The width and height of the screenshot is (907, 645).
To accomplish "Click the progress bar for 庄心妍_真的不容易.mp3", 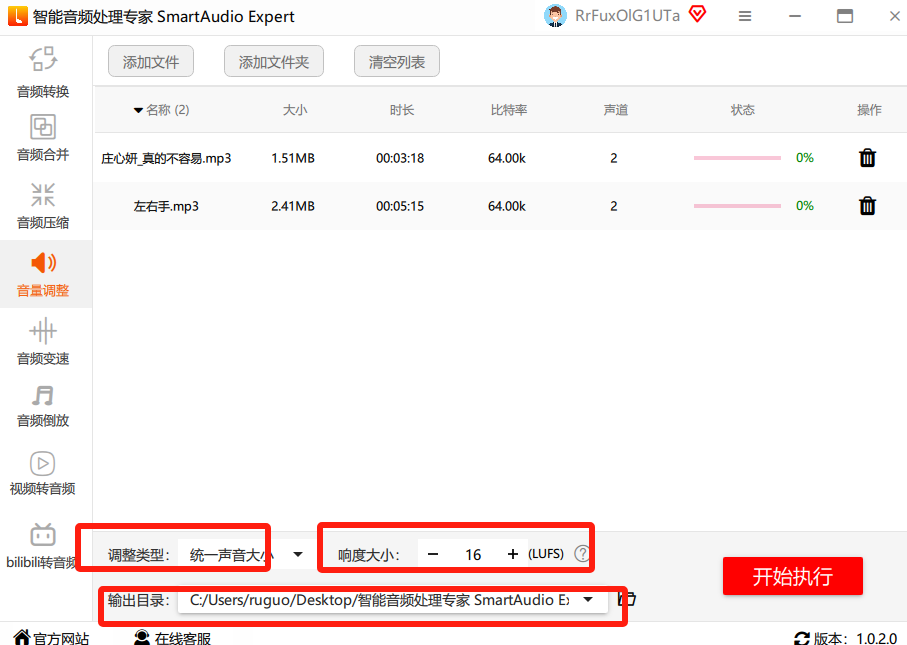I will tap(737, 158).
